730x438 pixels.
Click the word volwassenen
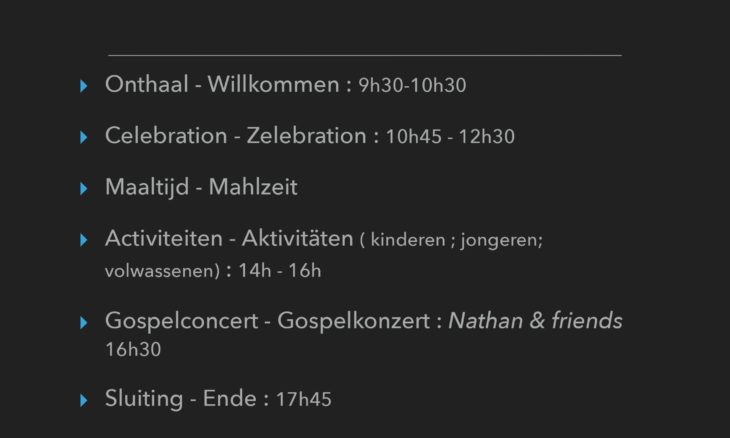coord(159,271)
